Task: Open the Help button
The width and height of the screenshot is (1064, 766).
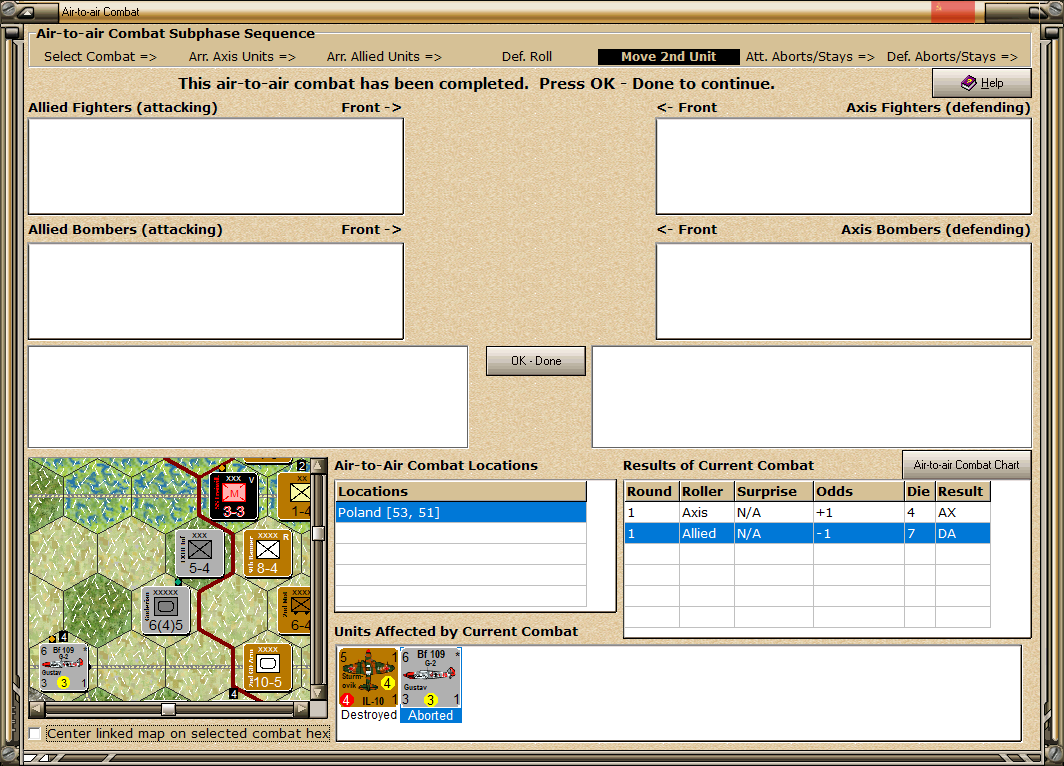Action: pos(981,83)
